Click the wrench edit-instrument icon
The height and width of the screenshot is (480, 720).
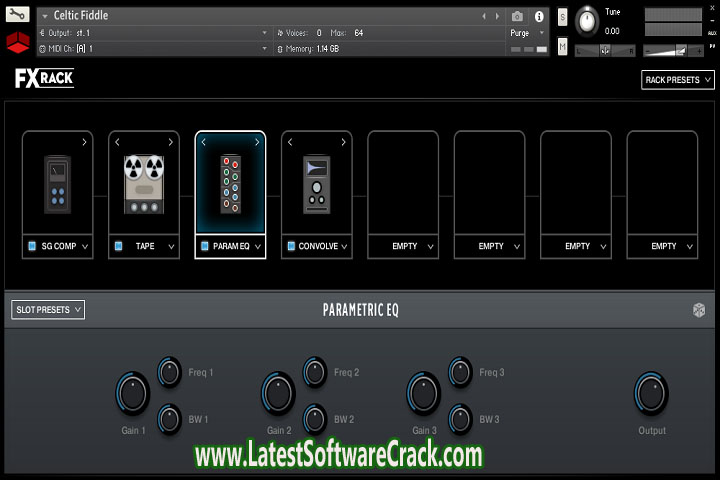(x=17, y=16)
